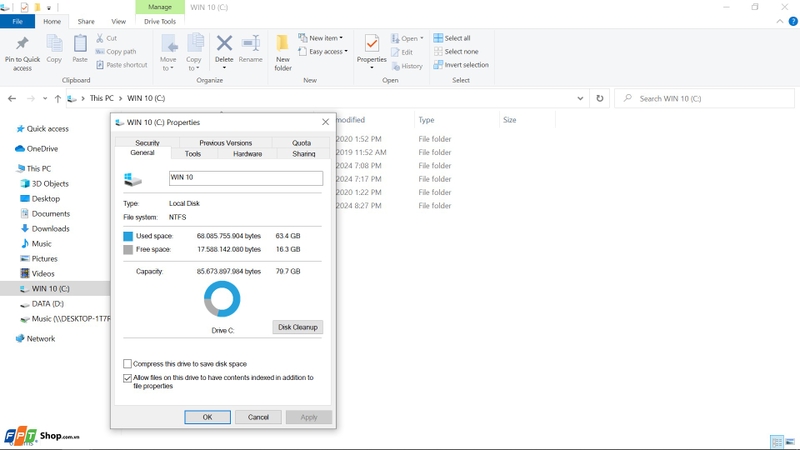Switch to the Share ribbon tab
The height and width of the screenshot is (450, 800).
point(86,21)
